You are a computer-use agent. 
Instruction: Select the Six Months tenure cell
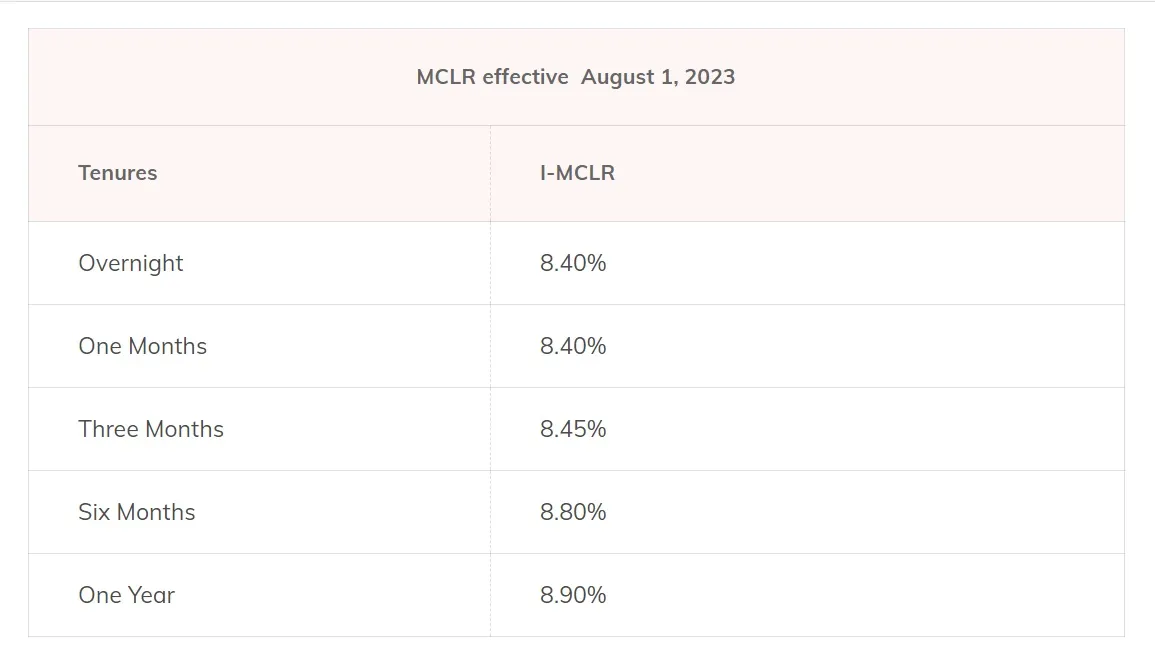pos(137,512)
